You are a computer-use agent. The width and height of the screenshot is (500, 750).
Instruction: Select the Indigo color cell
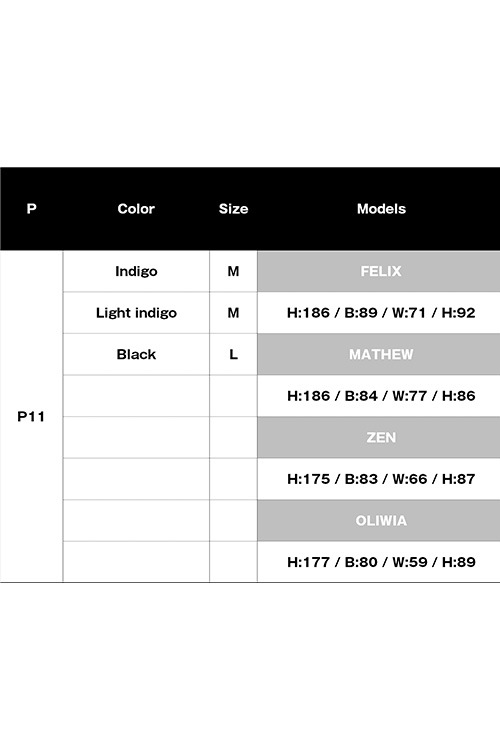click(136, 271)
